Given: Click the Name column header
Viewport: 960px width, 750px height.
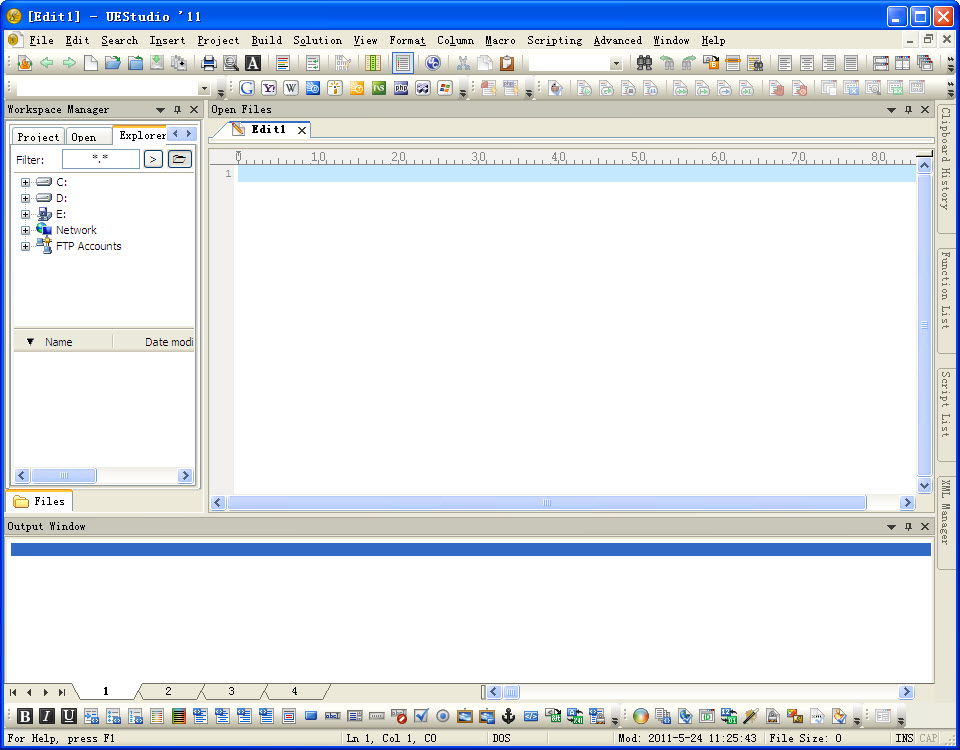Looking at the screenshot, I should [63, 342].
